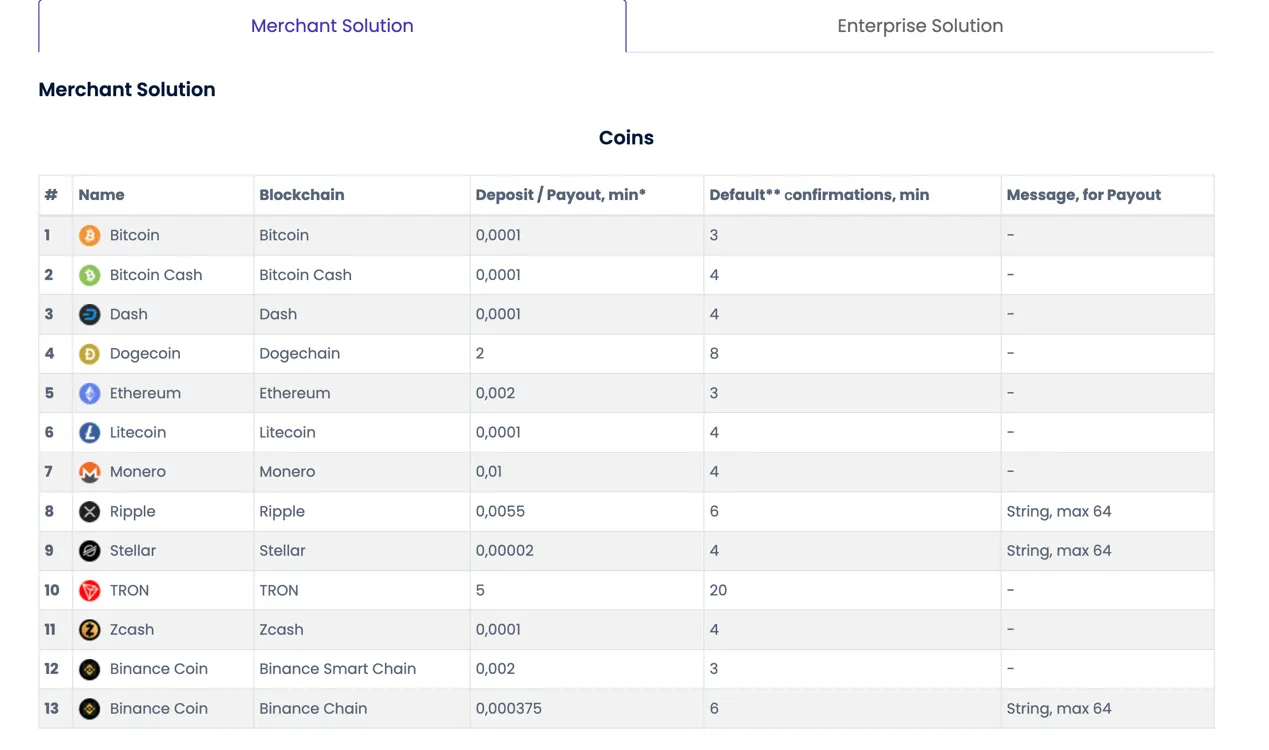Click the orange Bitcoin coin icon

point(90,236)
